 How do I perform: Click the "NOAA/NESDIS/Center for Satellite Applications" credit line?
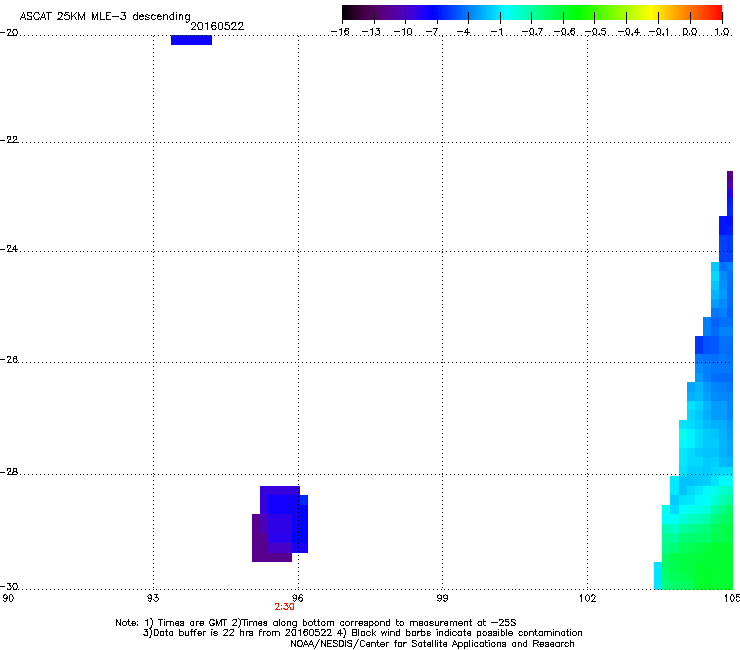pyautogui.click(x=432, y=644)
